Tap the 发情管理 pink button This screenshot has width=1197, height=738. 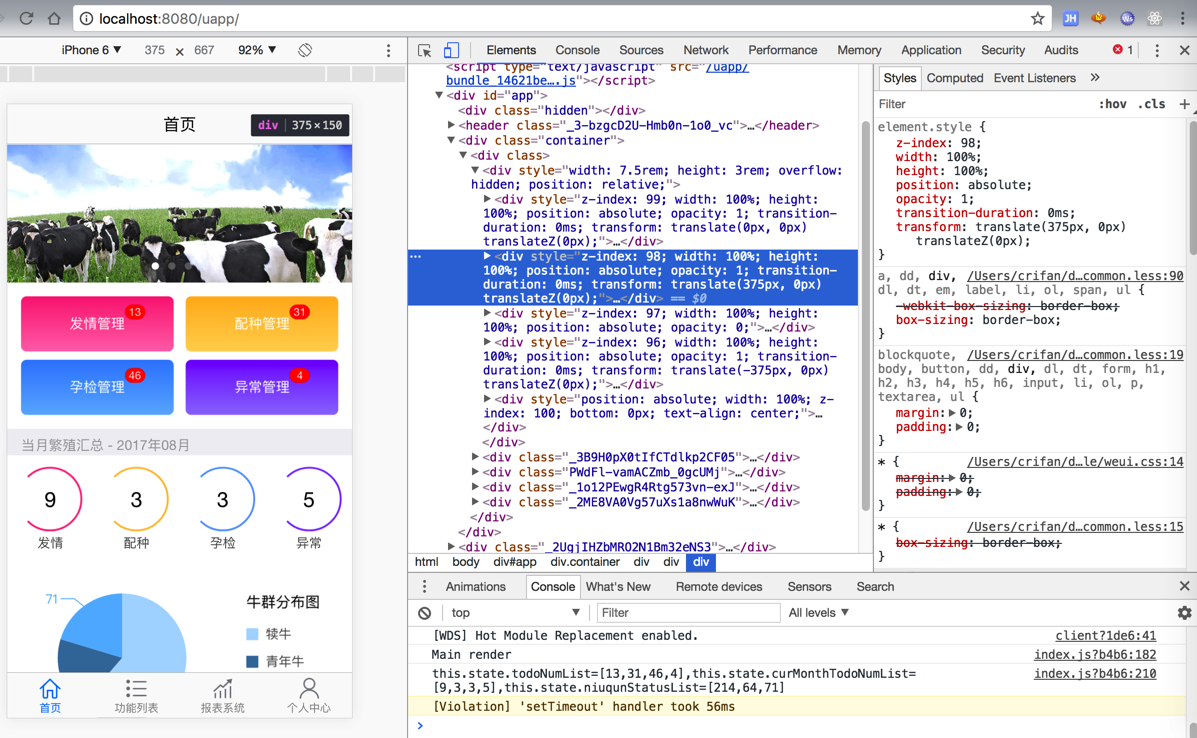97,324
